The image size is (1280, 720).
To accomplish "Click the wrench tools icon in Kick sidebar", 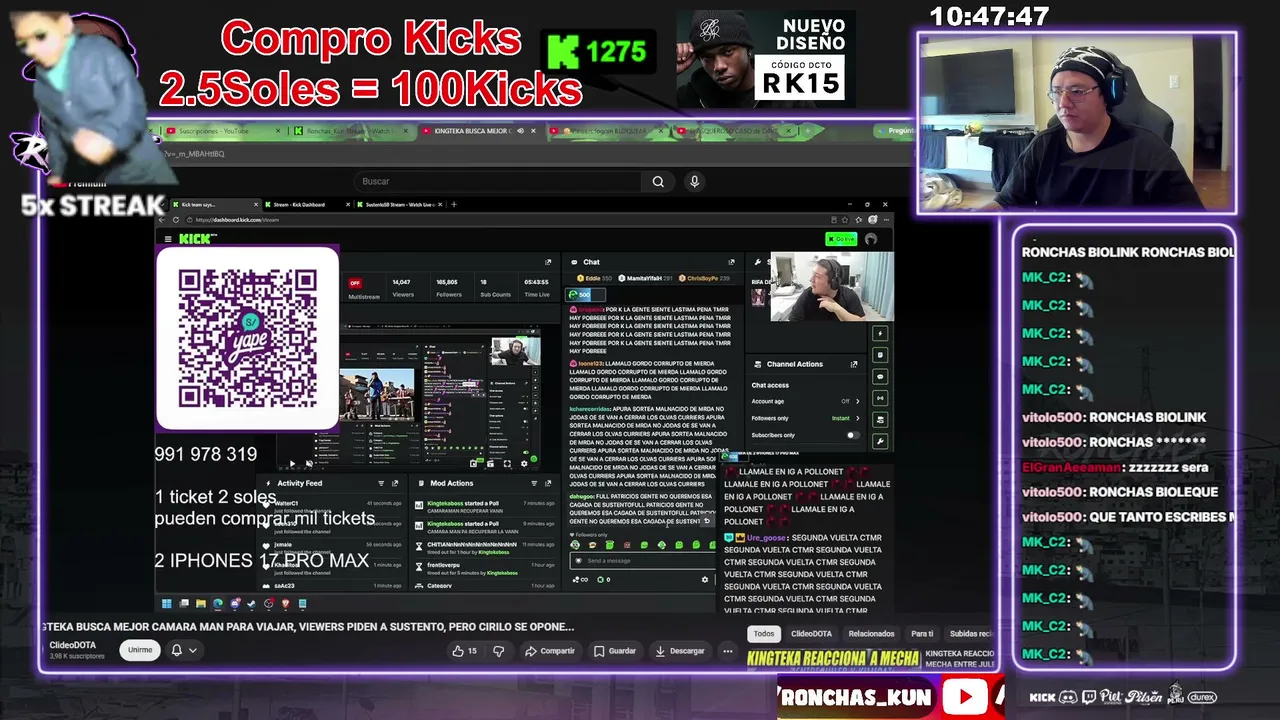I will coord(880,442).
